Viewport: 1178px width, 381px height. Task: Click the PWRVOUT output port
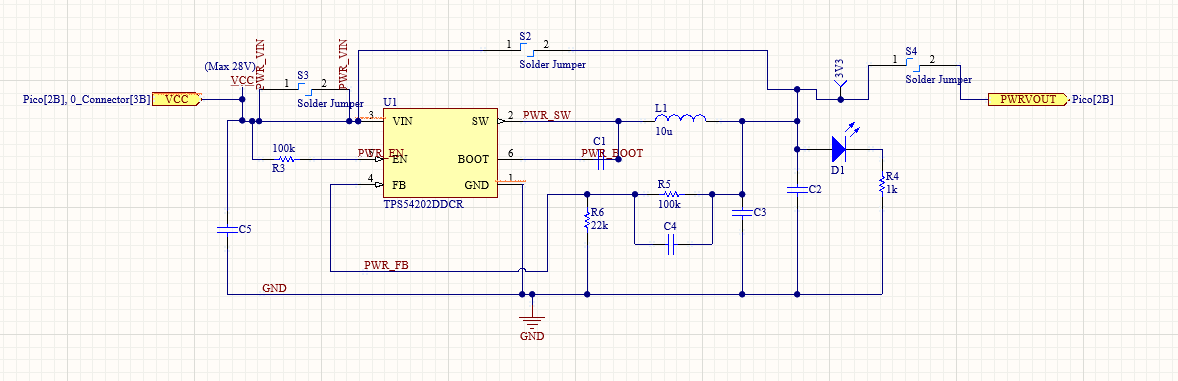point(1026,98)
